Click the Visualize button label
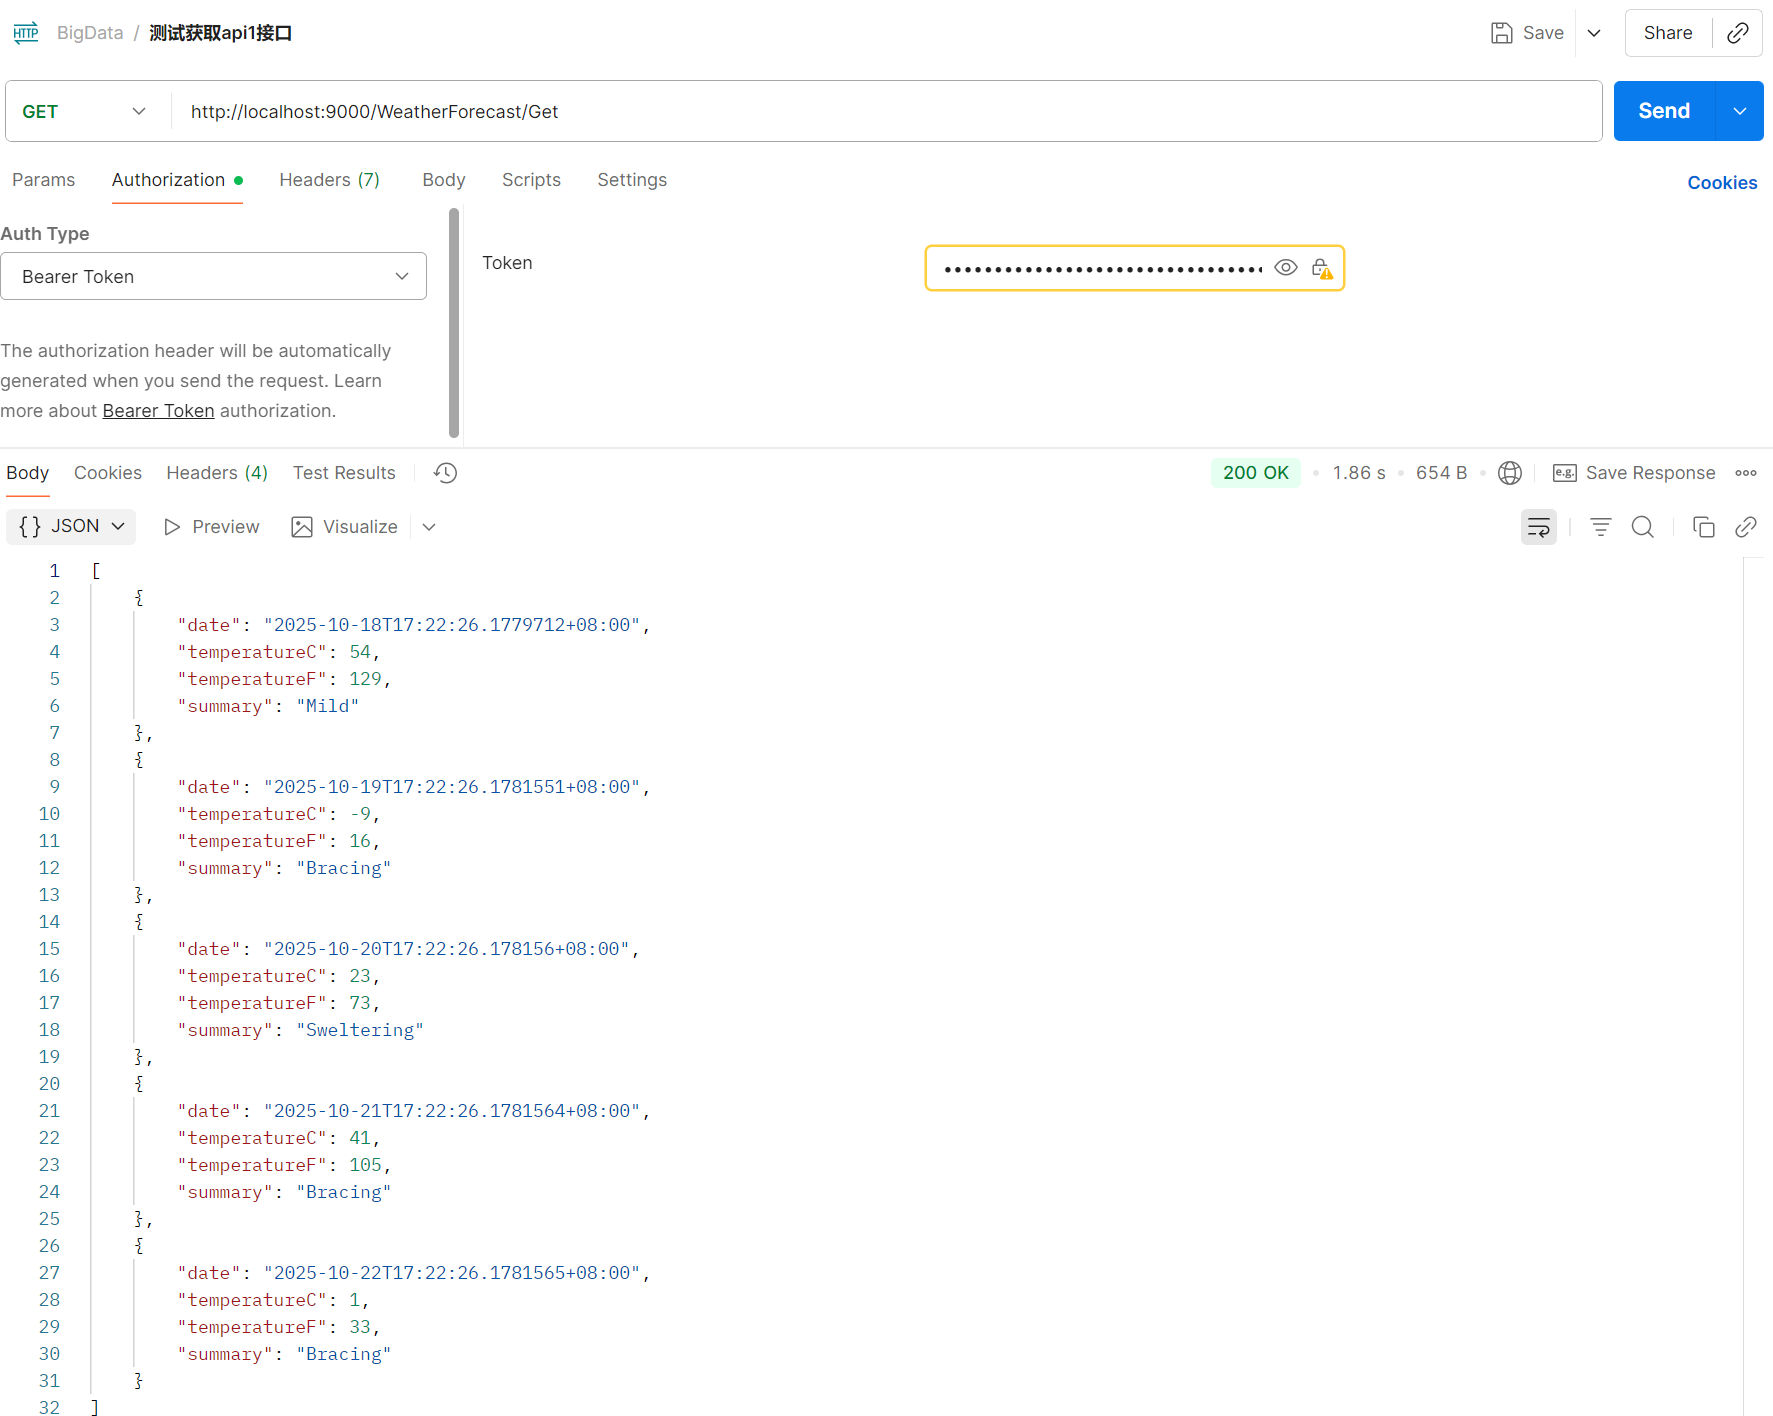 pos(360,527)
